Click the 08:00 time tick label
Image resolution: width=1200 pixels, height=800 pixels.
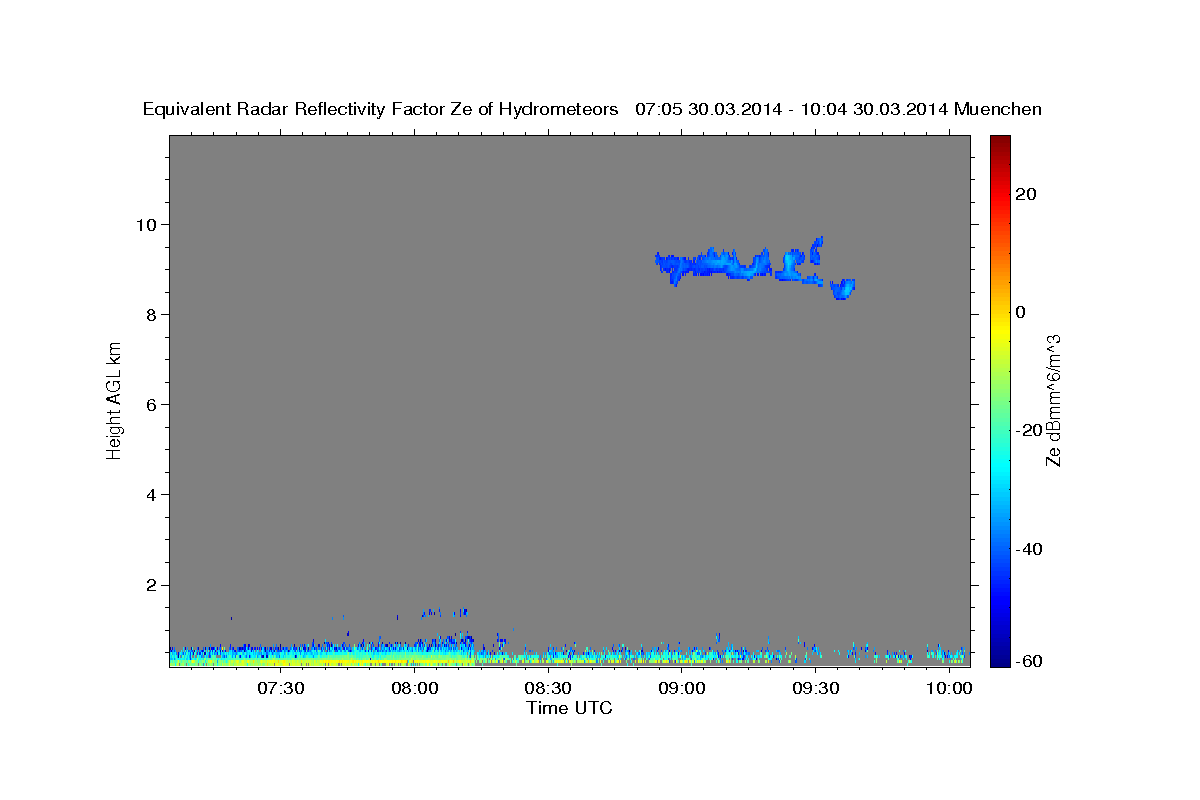click(414, 688)
